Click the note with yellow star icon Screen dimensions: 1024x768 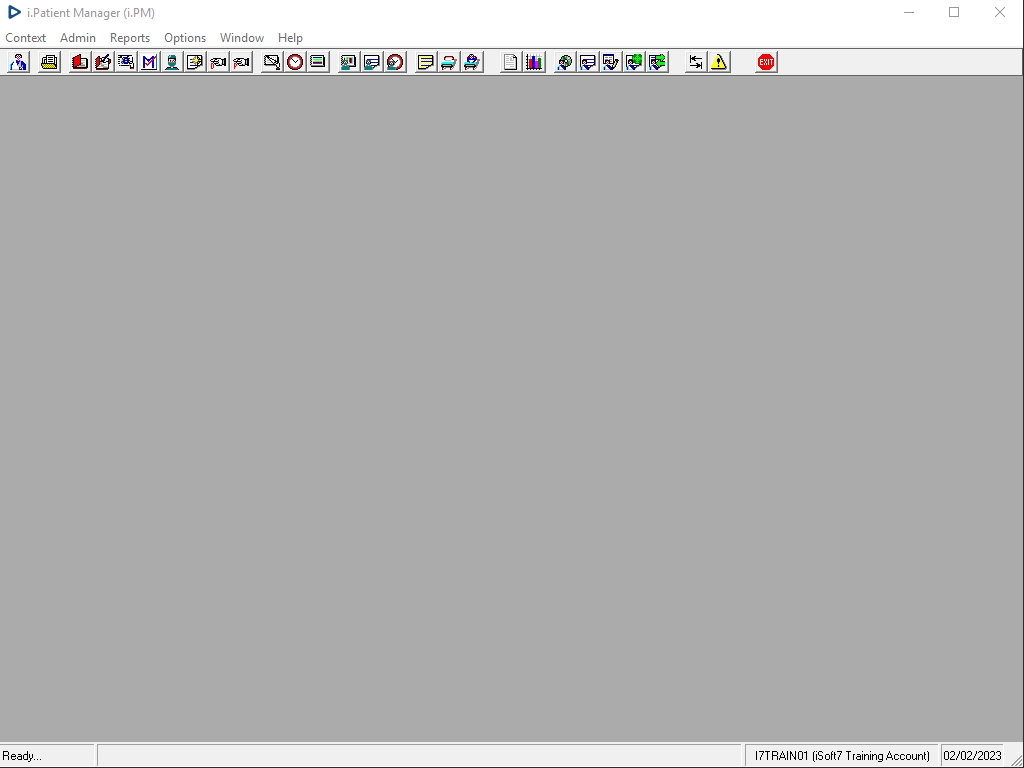(x=195, y=62)
